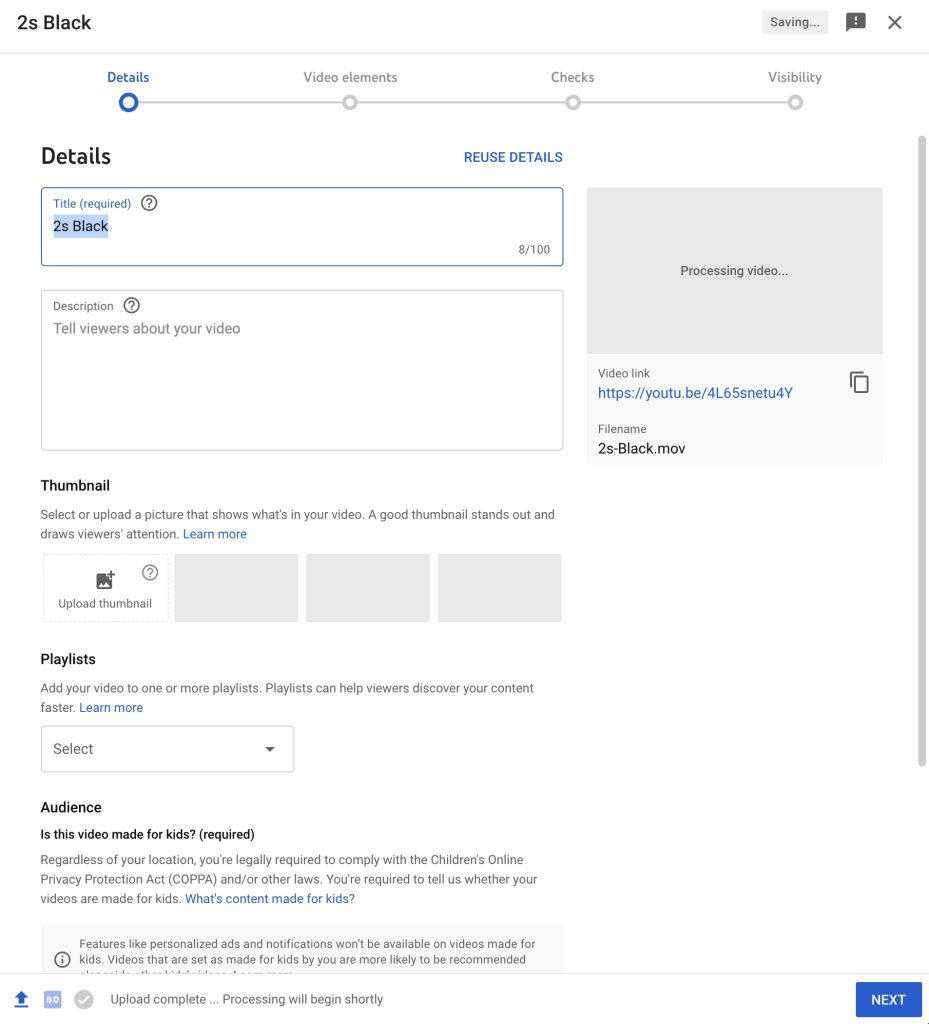Close the upload dialog
The height and width of the screenshot is (1024, 929).
click(894, 22)
